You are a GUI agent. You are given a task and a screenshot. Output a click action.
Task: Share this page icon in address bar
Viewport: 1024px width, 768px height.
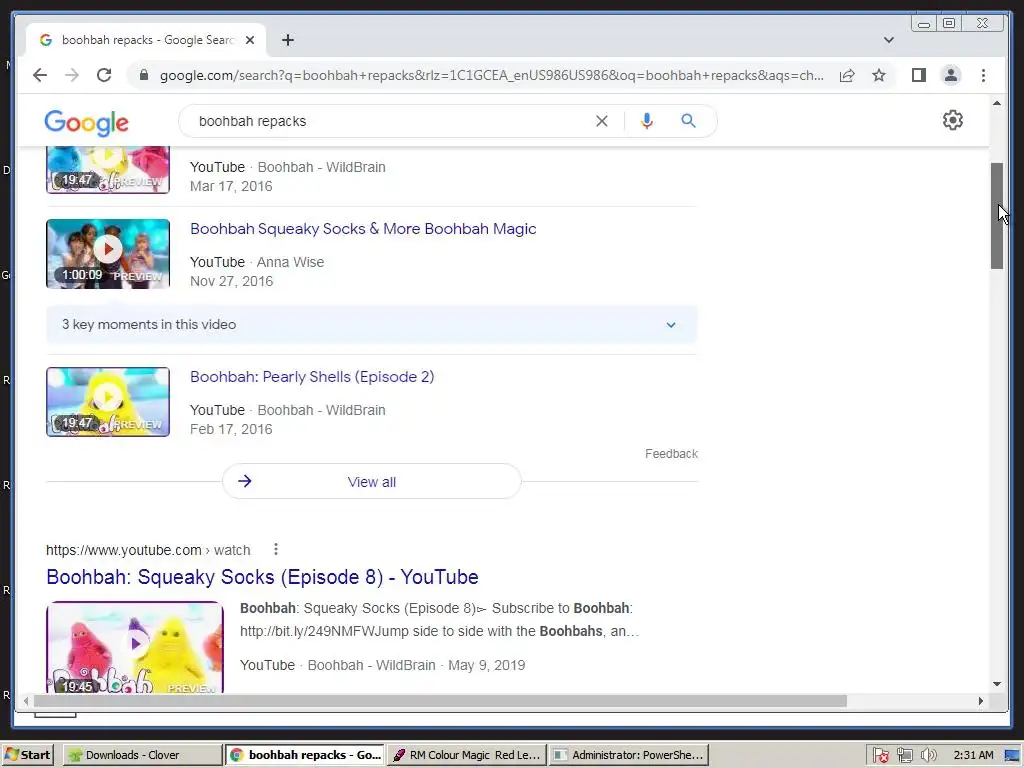click(x=847, y=75)
